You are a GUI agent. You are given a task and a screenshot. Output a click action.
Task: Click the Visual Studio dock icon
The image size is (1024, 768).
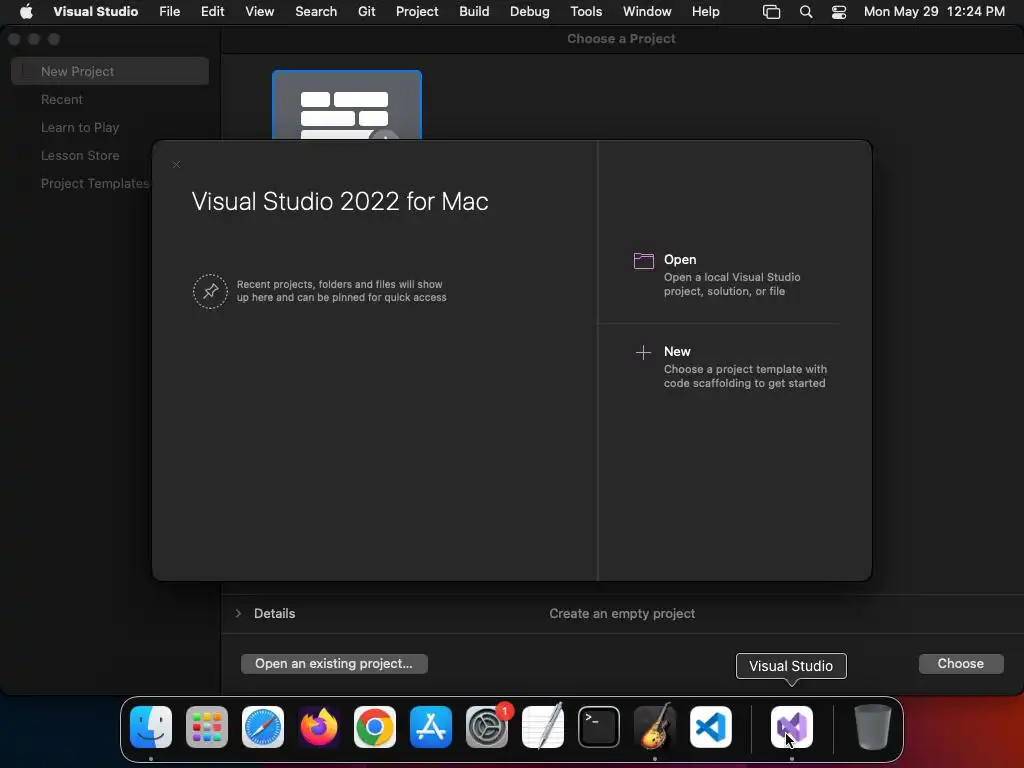click(792, 727)
